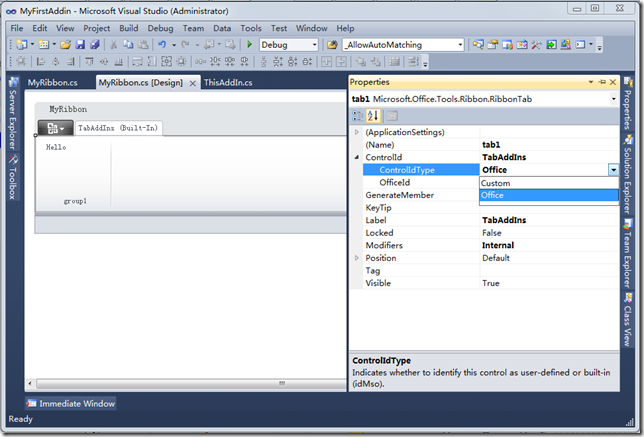Click the Bring to Front layout icon
The height and width of the screenshot is (437, 644).
point(361,62)
